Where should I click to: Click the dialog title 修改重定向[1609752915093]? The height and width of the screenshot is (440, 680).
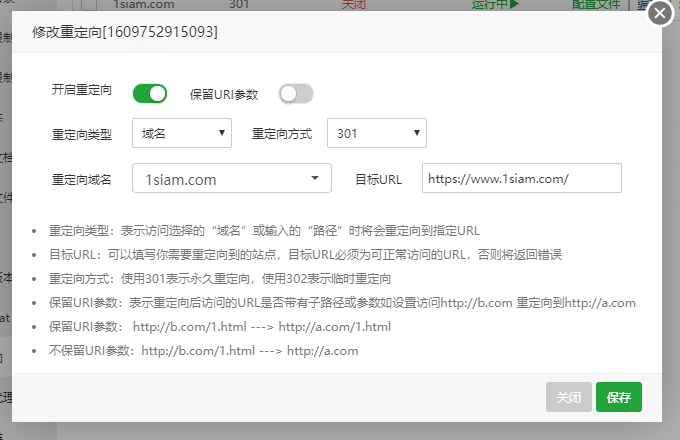pos(125,32)
